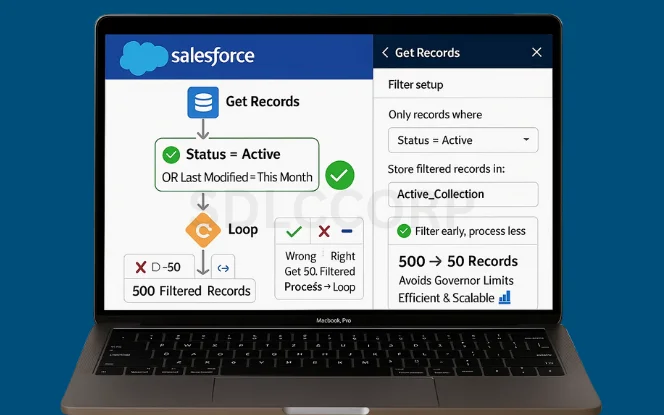Click the 'Status = Active' condition text
The height and width of the screenshot is (415, 664).
point(233,154)
